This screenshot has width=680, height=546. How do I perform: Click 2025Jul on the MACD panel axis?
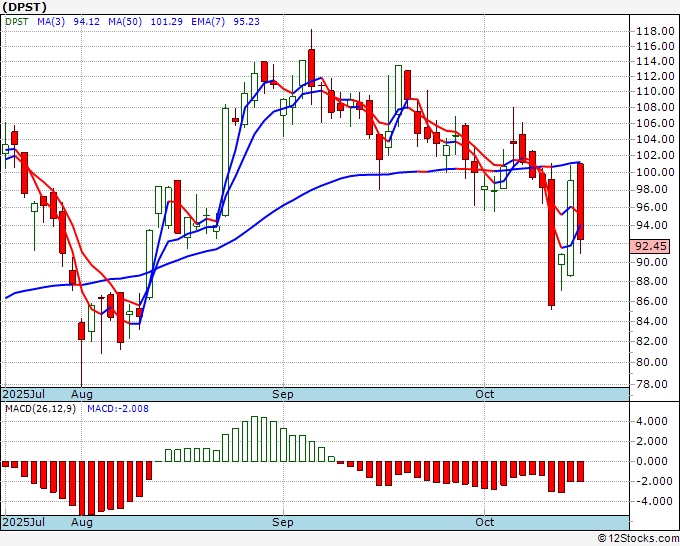point(23,522)
